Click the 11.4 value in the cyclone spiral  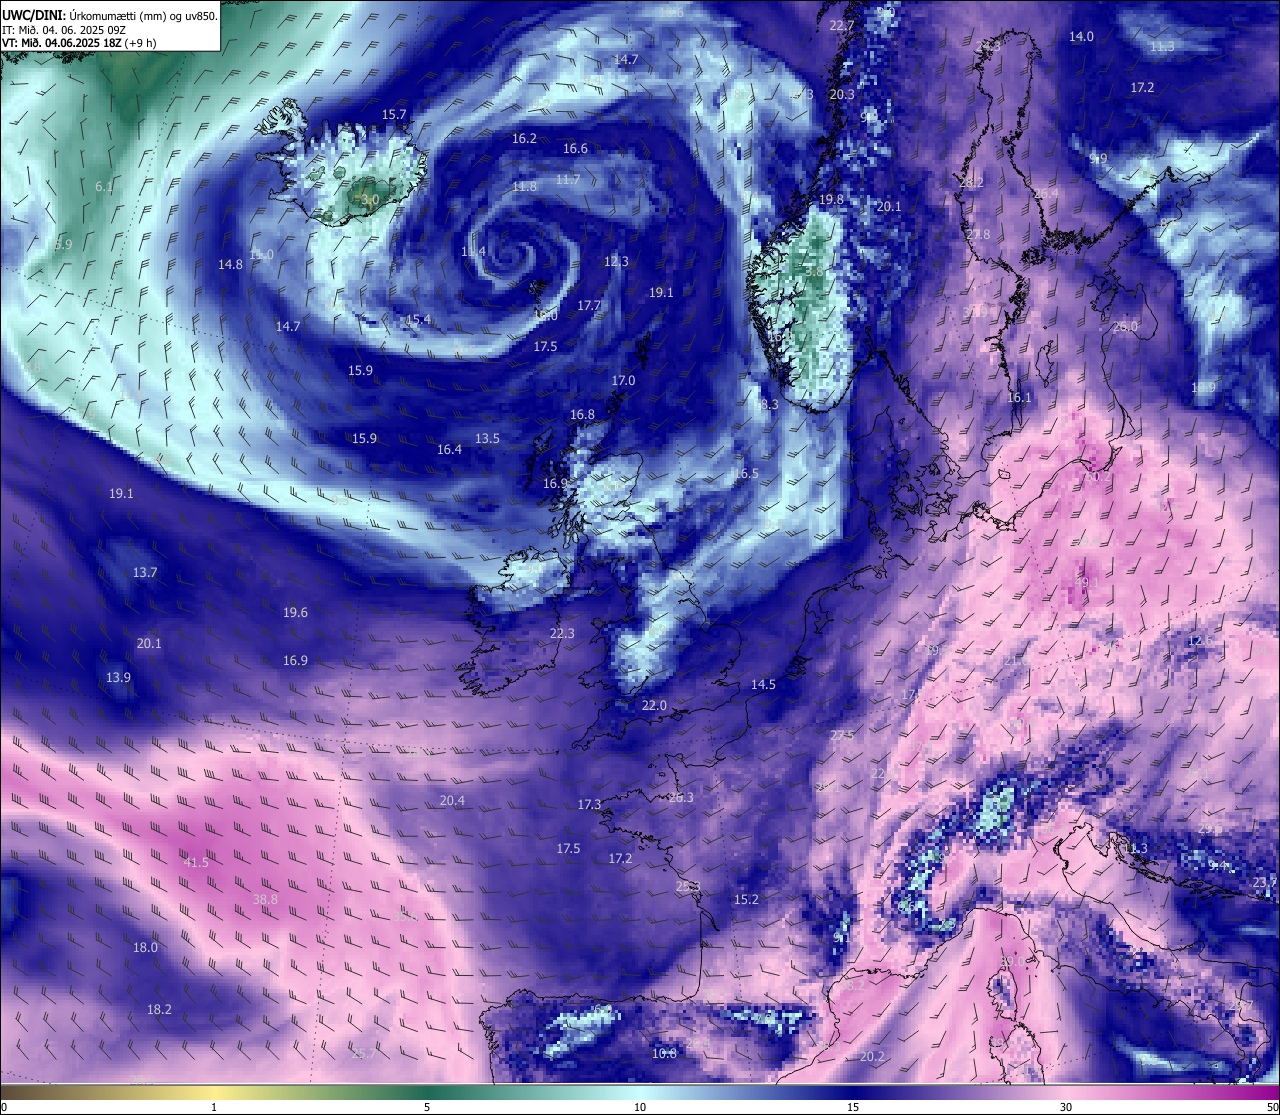click(473, 252)
